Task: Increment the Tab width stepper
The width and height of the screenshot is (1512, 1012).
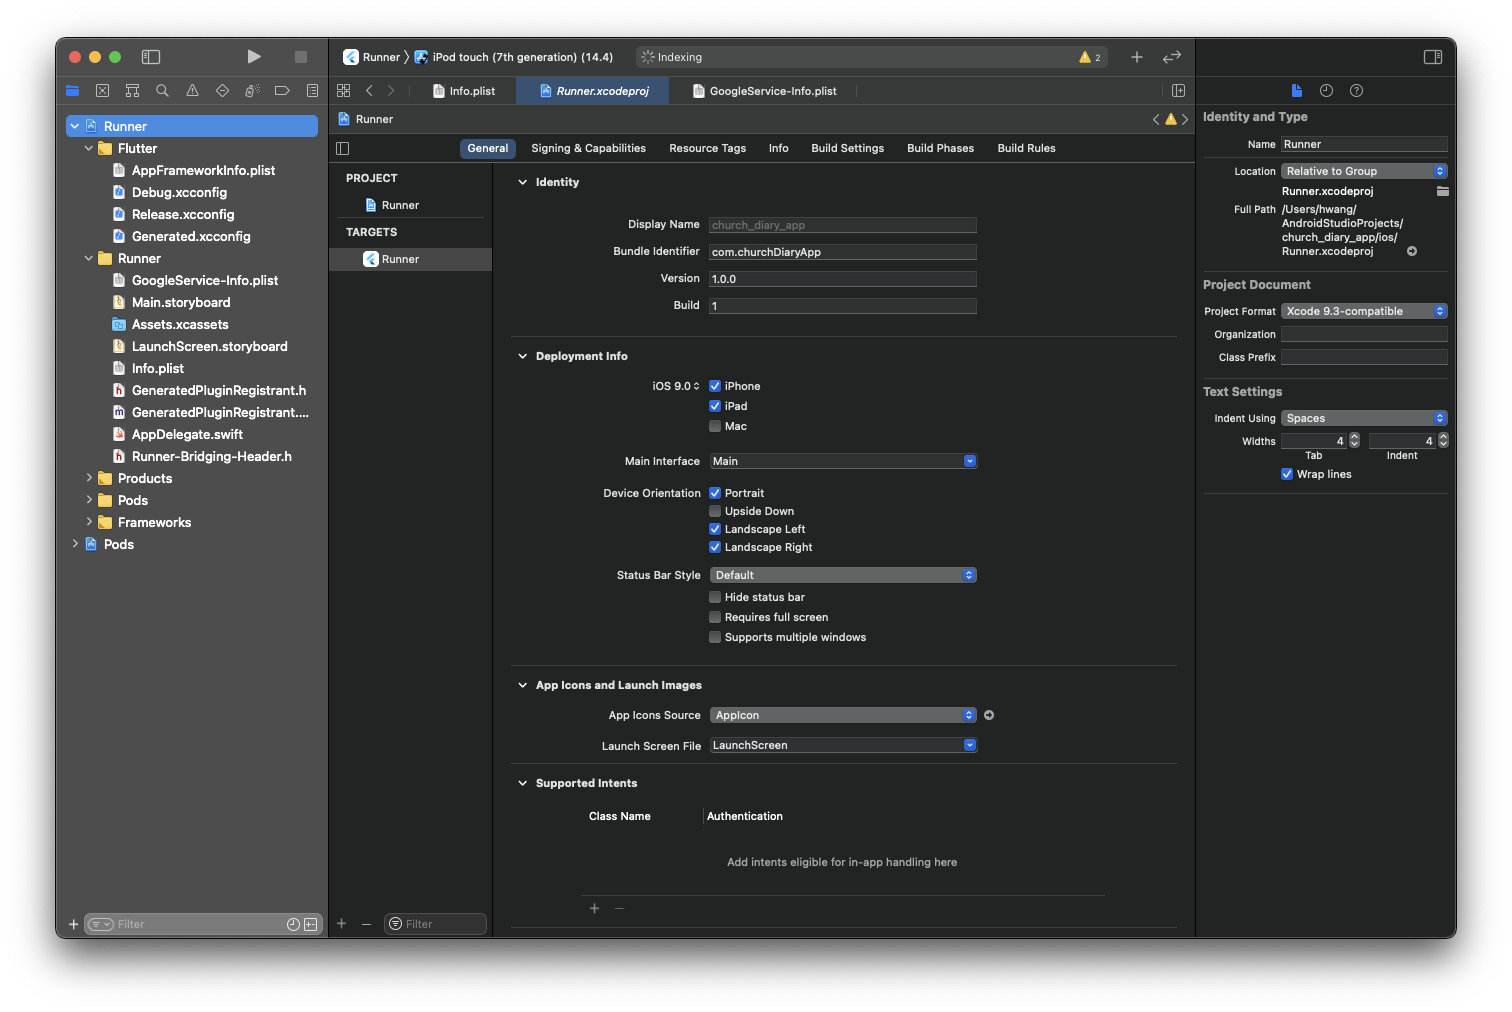Action: tap(1354, 437)
